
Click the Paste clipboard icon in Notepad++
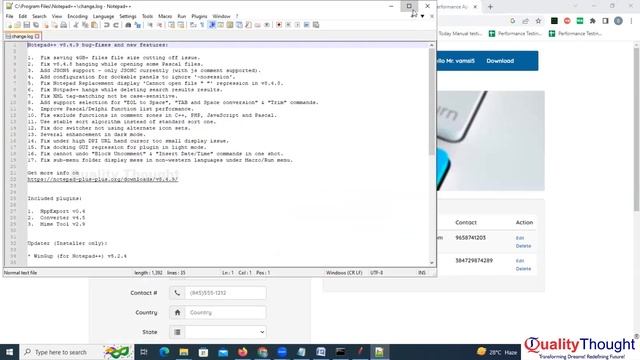[x=94, y=25]
